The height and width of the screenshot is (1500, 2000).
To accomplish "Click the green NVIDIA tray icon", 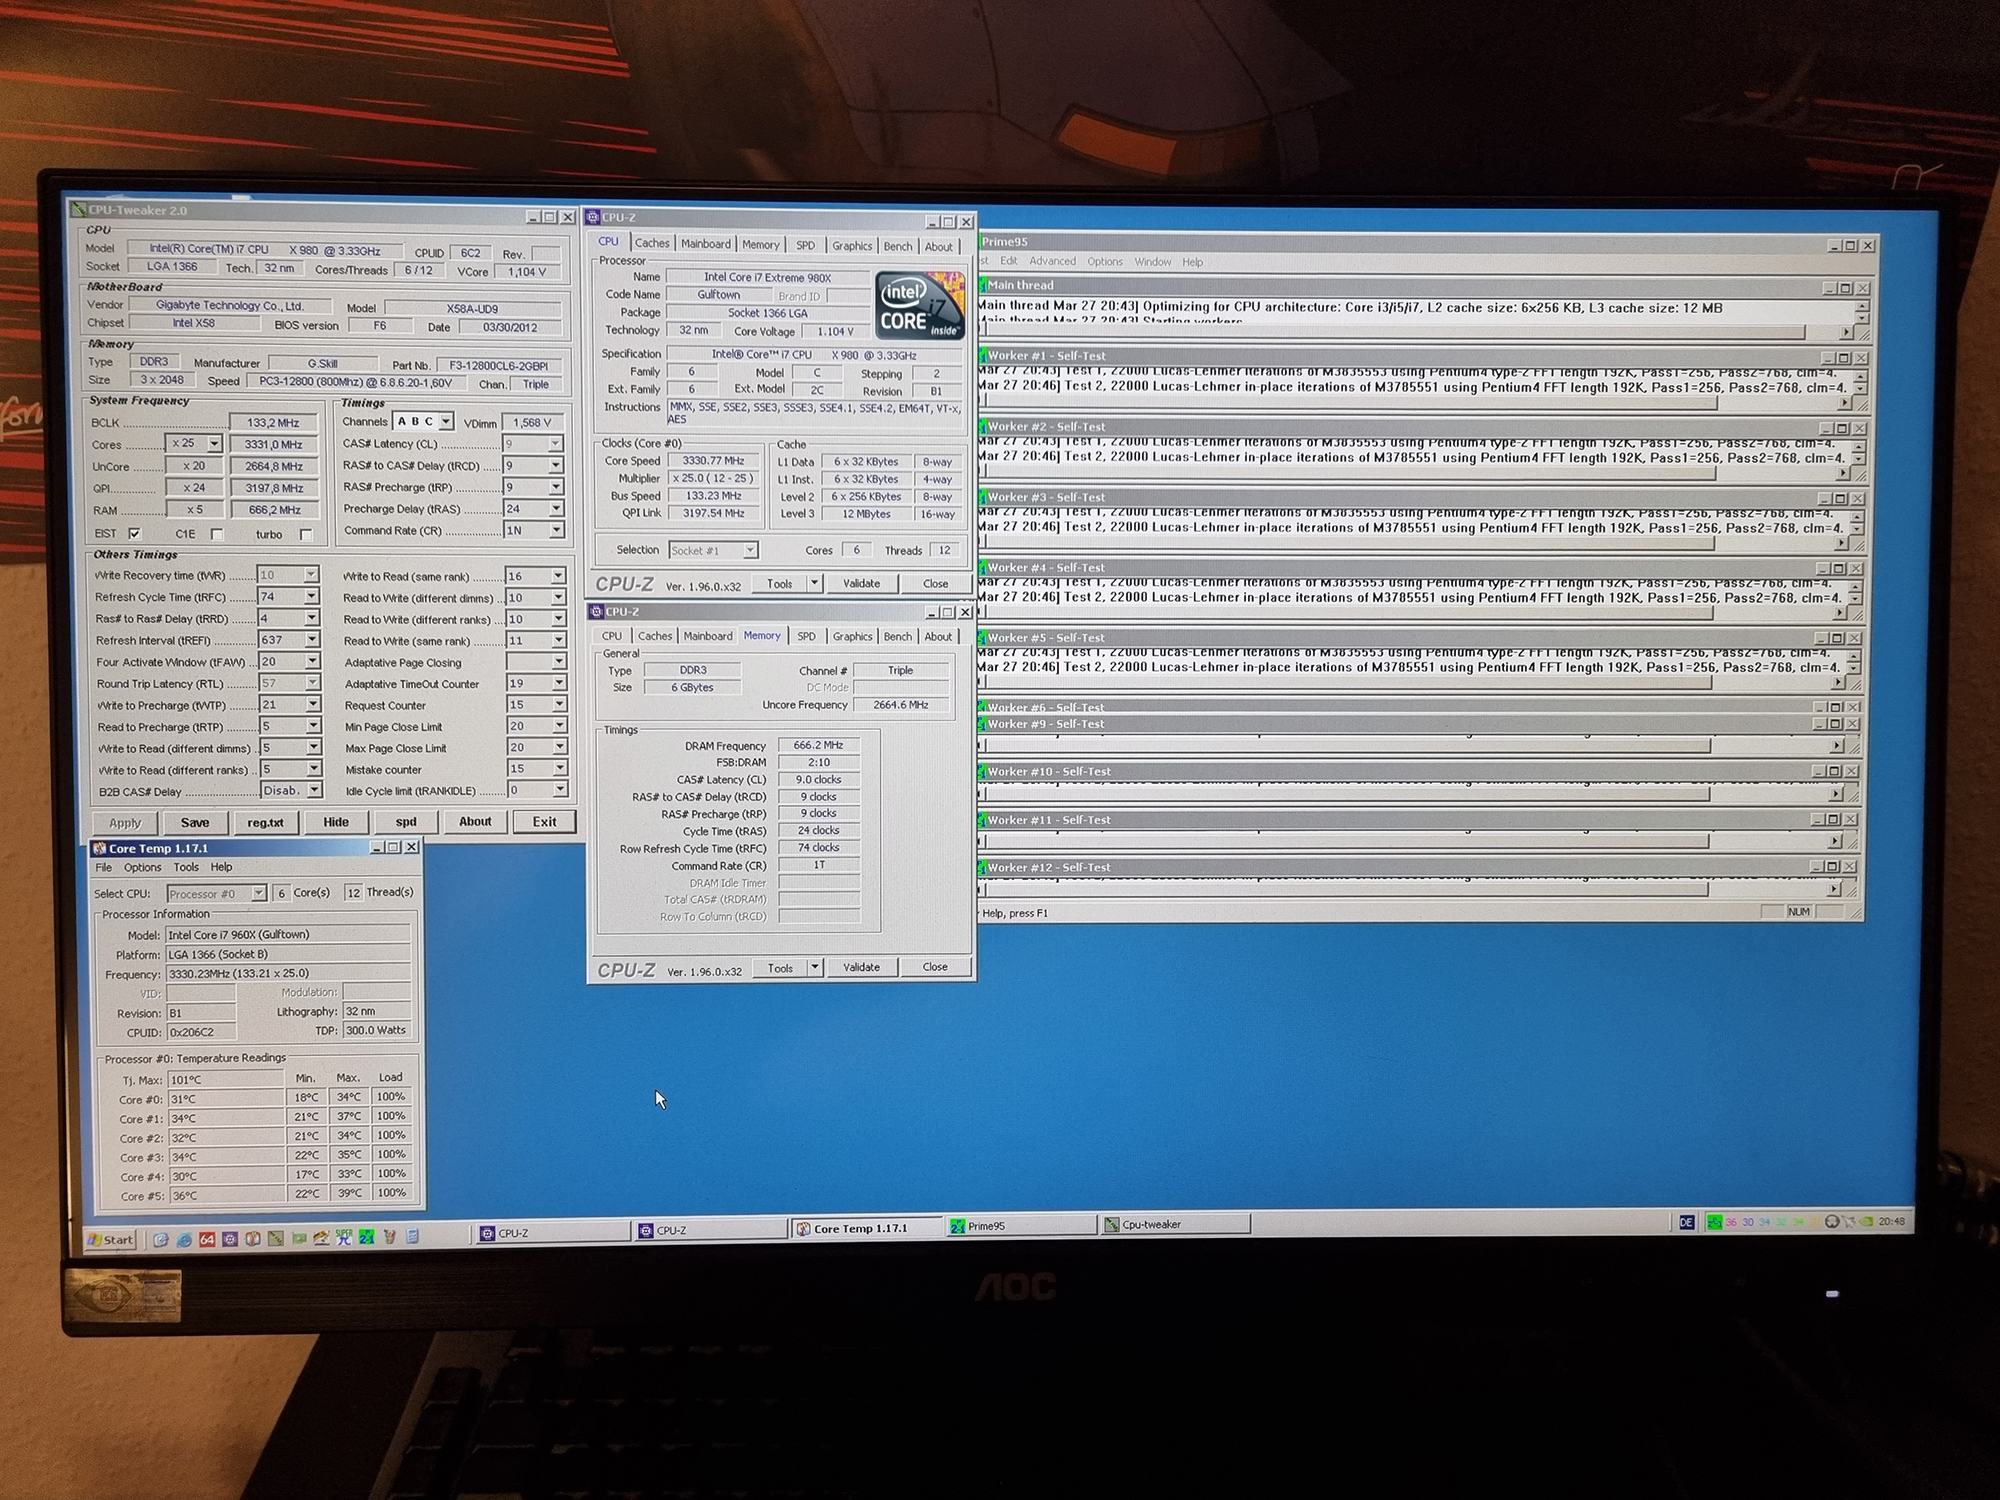I will pyautogui.click(x=1866, y=1221).
